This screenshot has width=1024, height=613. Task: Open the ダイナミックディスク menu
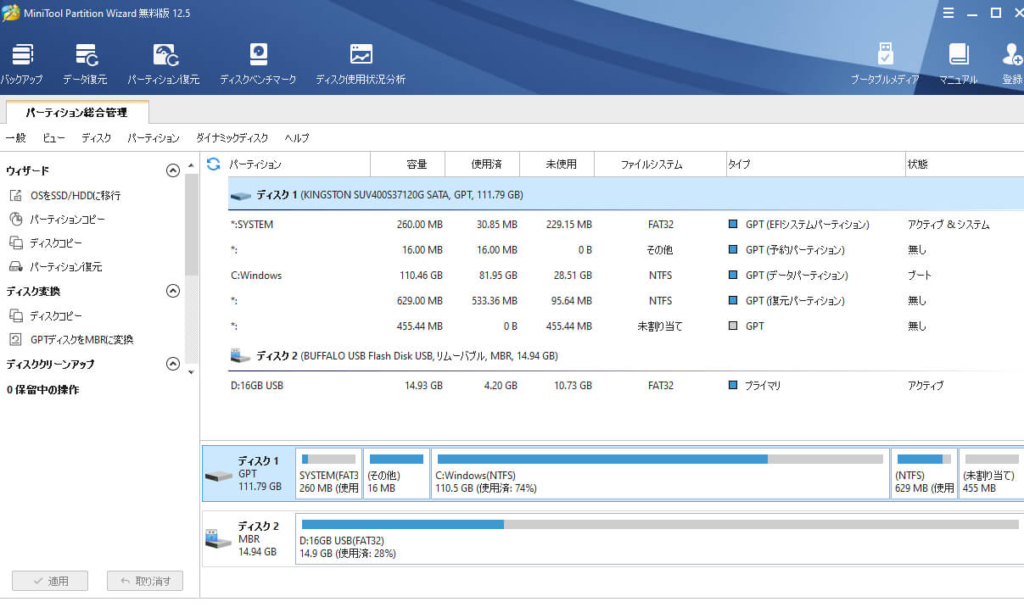coord(232,138)
